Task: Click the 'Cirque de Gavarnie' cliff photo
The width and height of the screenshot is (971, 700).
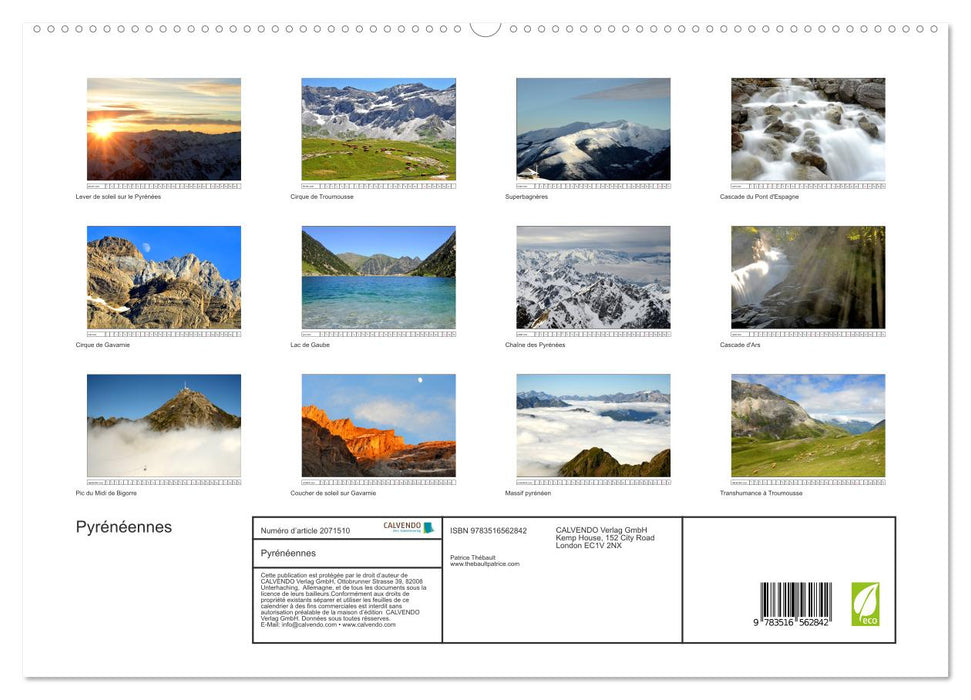Action: 163,278
